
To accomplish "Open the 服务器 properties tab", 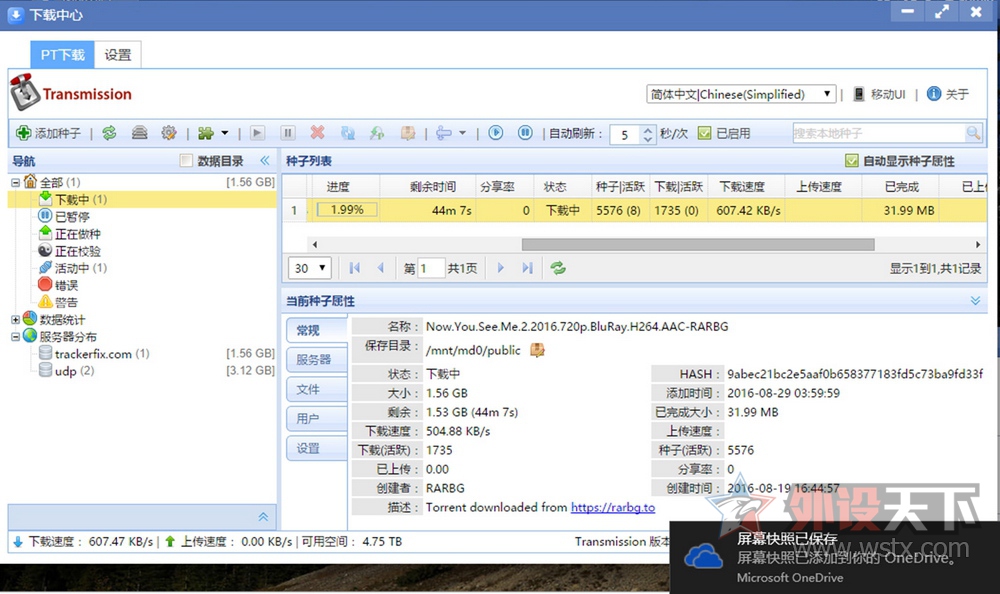I will coord(316,359).
